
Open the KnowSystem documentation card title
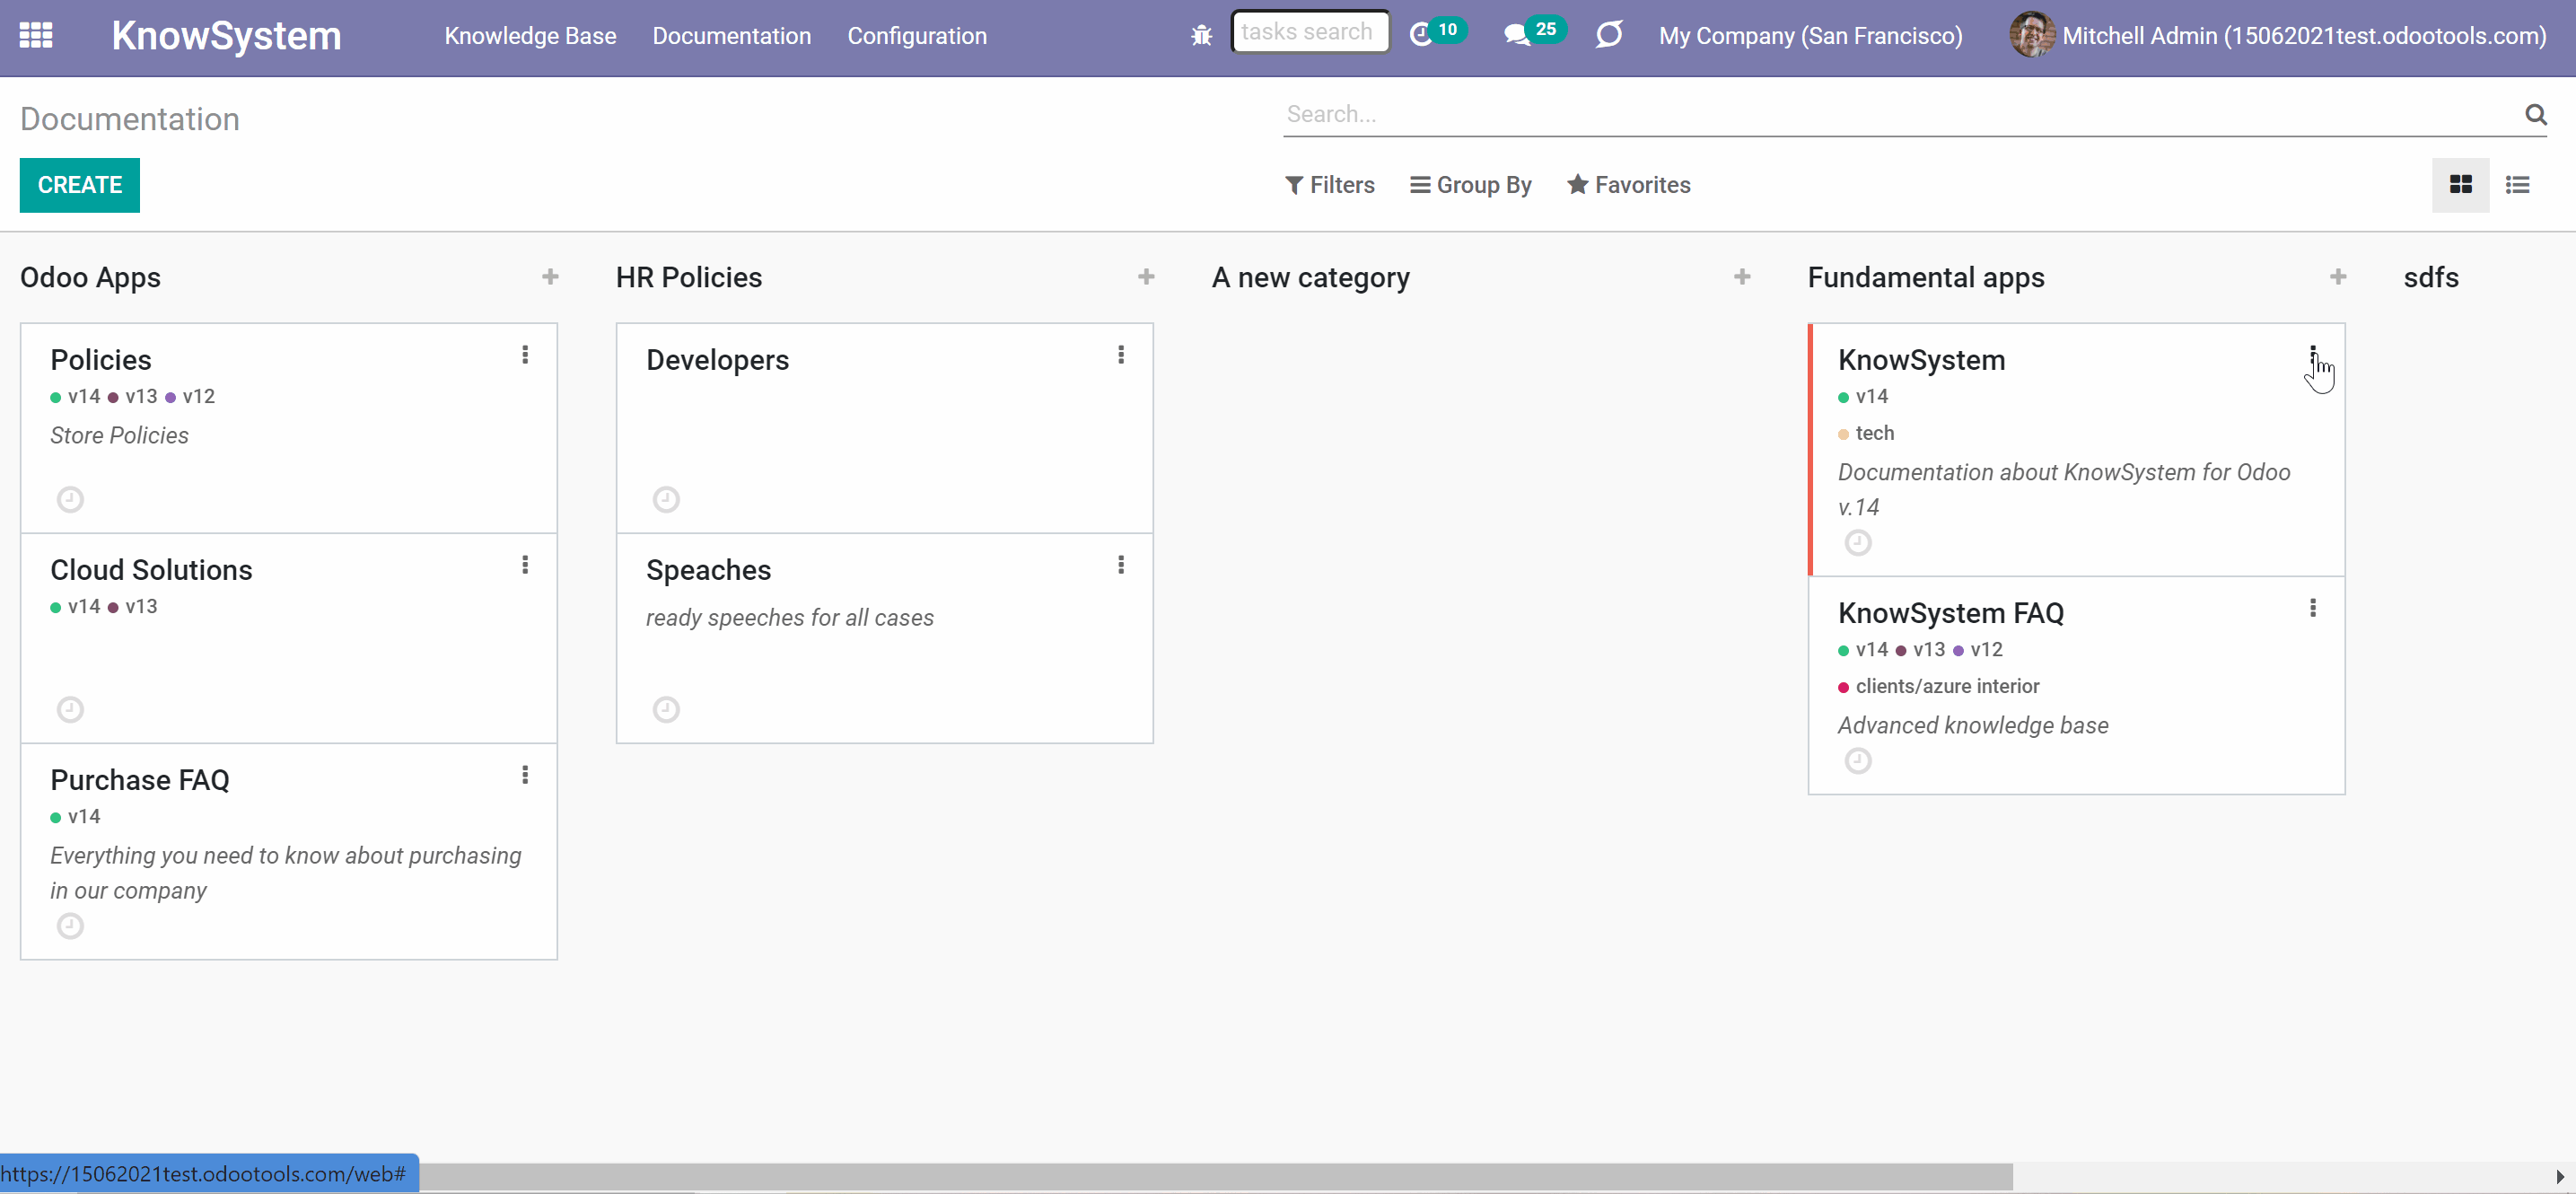(1921, 360)
